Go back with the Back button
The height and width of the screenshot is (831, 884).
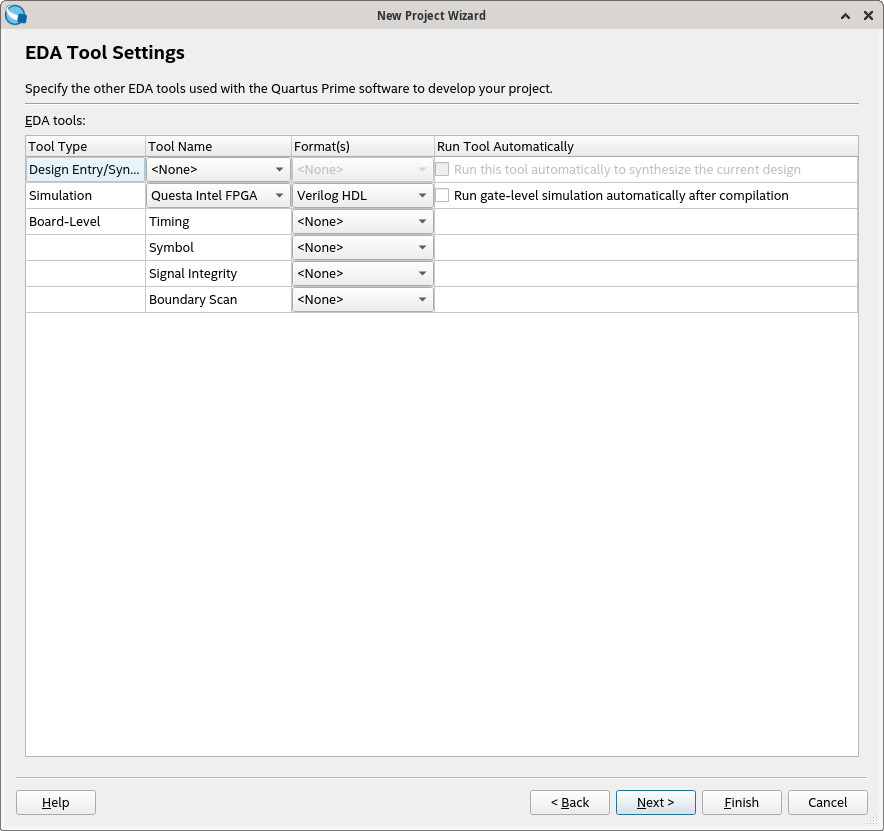(x=569, y=802)
